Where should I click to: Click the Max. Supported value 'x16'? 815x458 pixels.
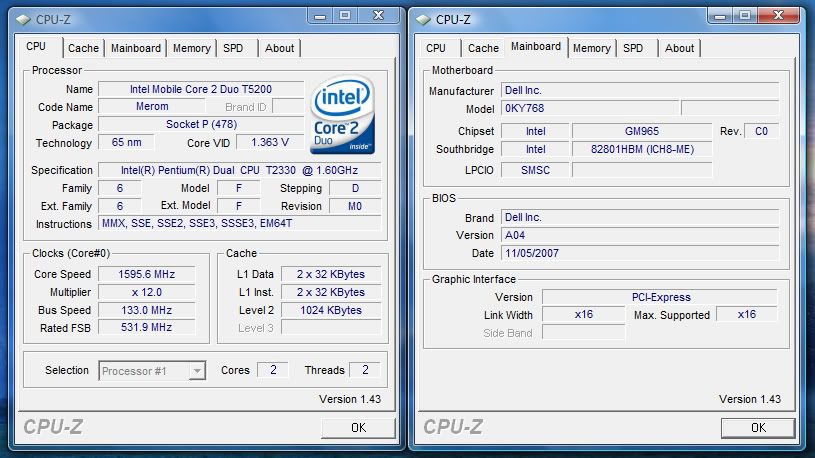click(747, 315)
